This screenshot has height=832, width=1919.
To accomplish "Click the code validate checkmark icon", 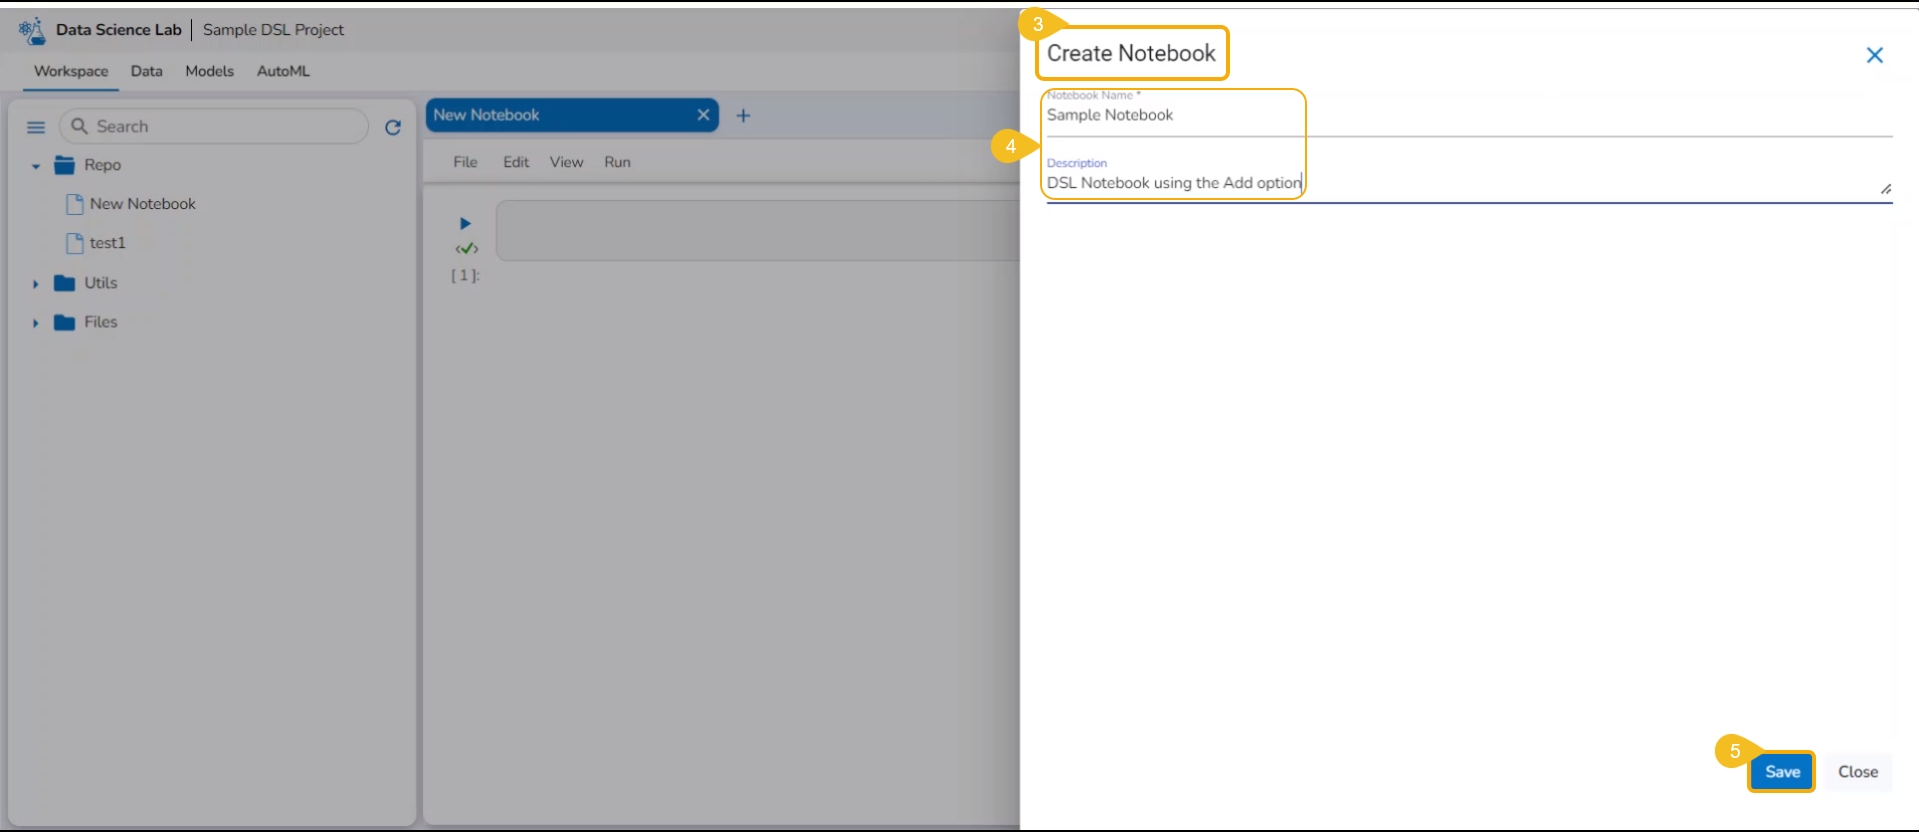I will coord(467,248).
